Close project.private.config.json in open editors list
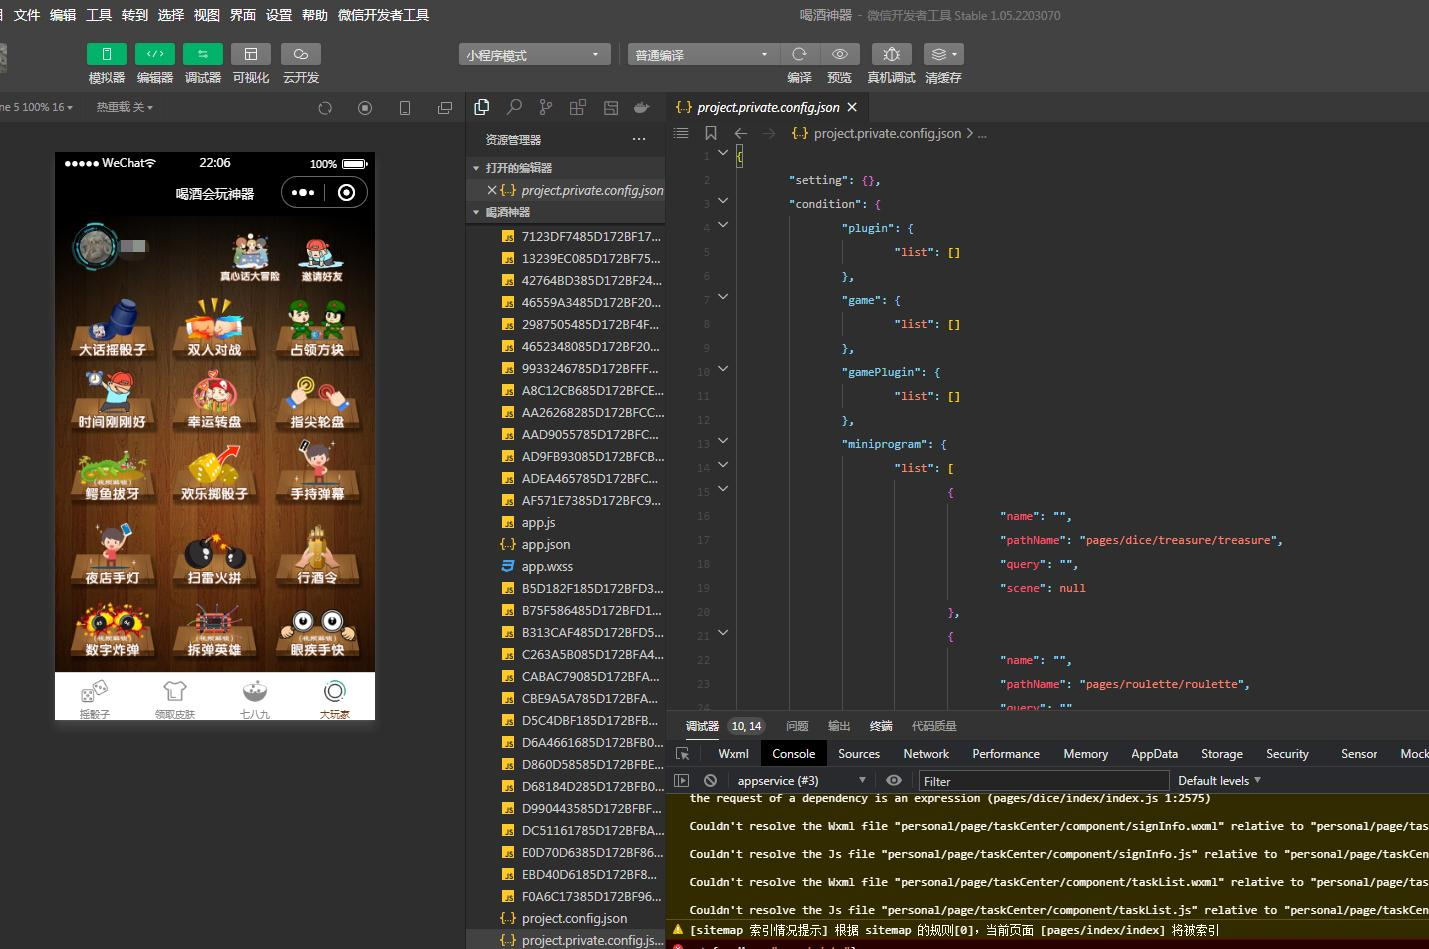 tap(491, 190)
